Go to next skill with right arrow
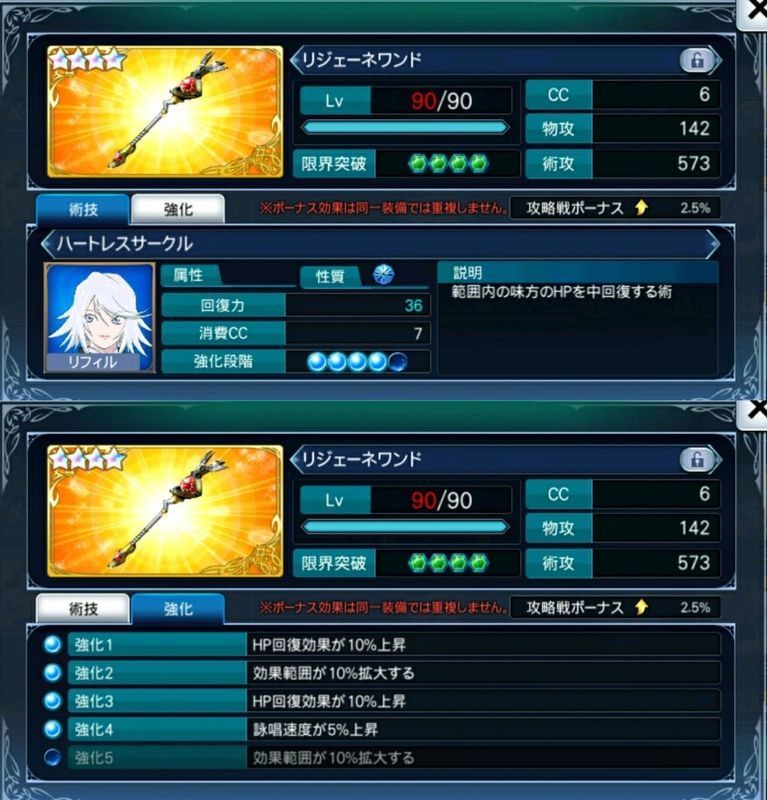Image resolution: width=767 pixels, height=800 pixels. (712, 243)
